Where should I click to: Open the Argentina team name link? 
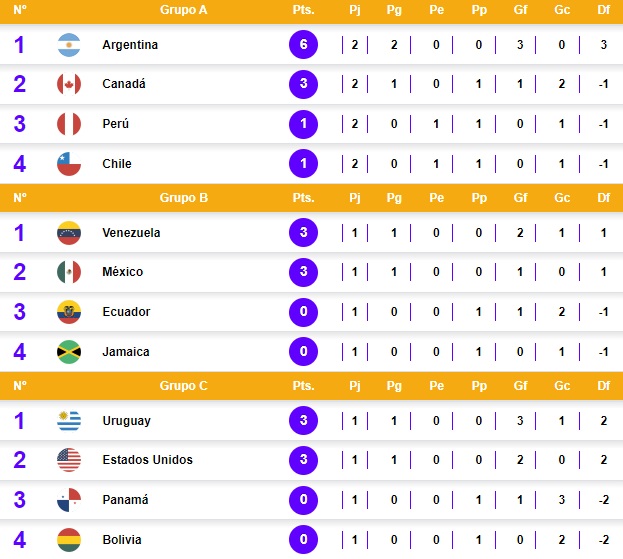(x=130, y=45)
